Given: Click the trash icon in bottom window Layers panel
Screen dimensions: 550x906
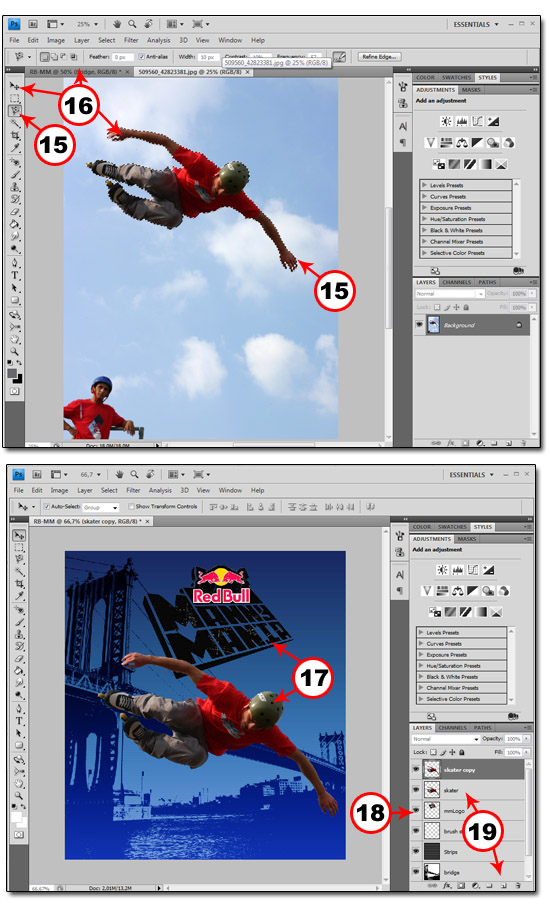Looking at the screenshot, I should [x=518, y=885].
